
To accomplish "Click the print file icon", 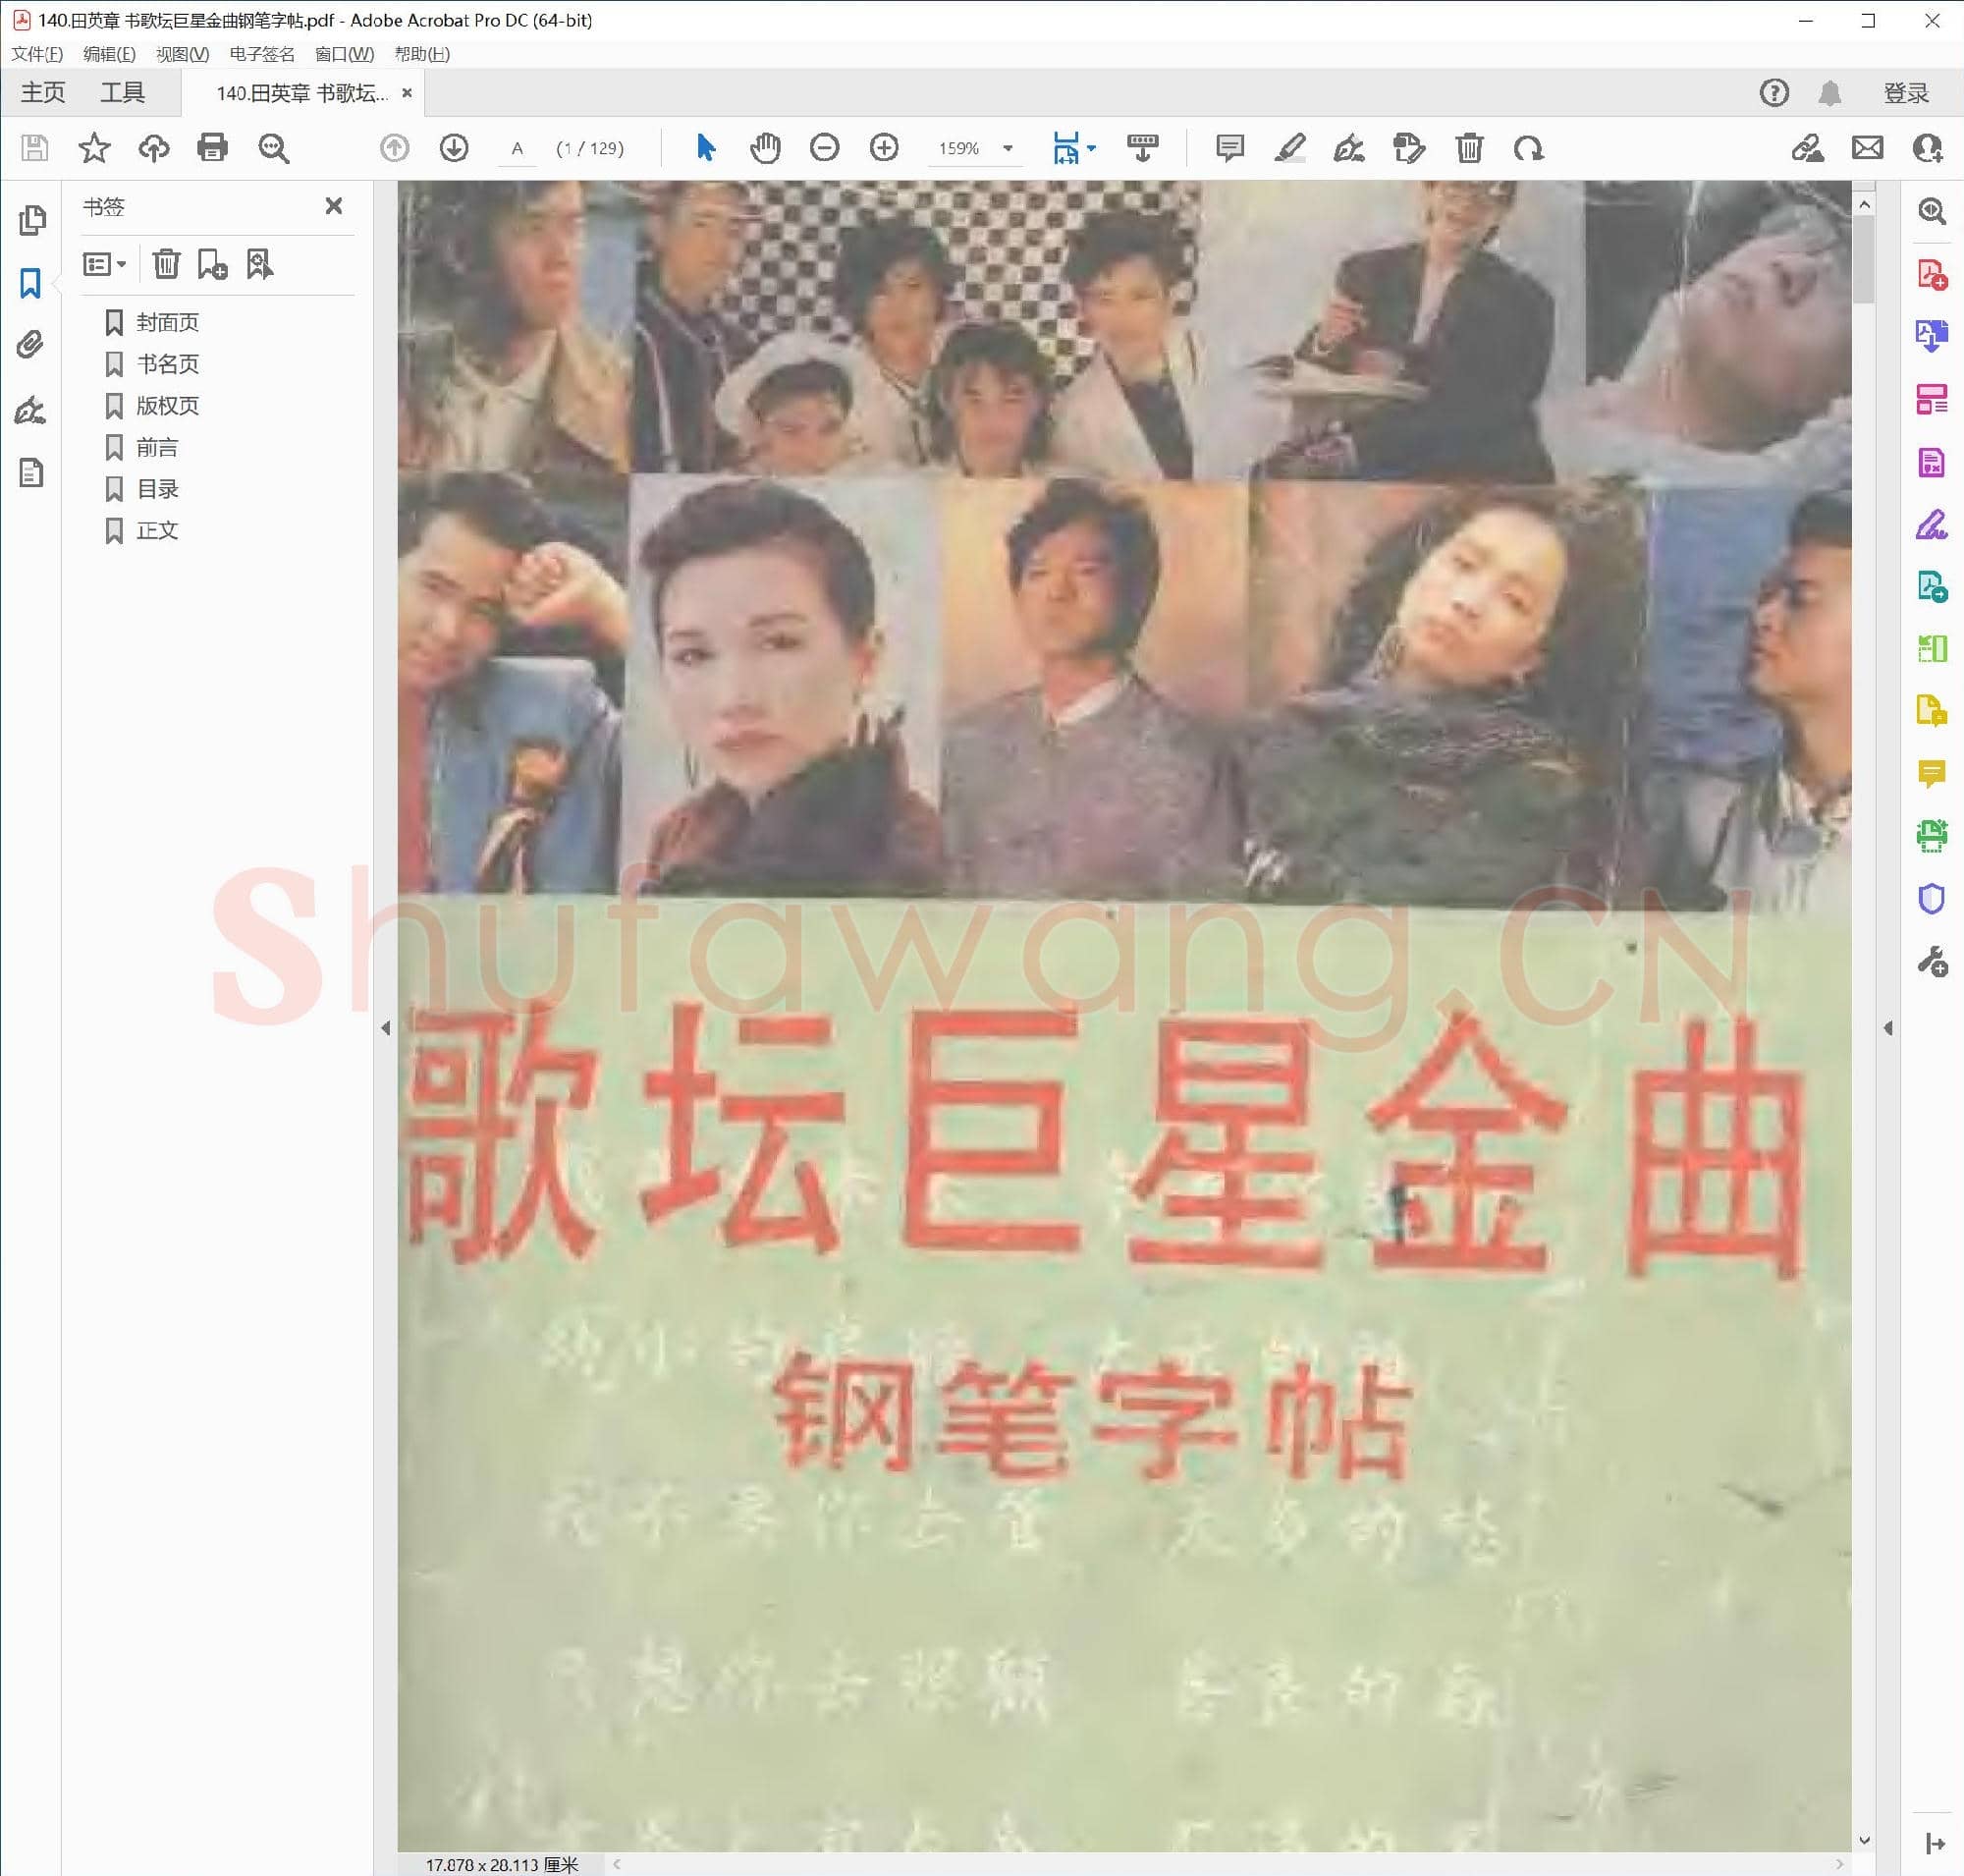I will point(212,148).
